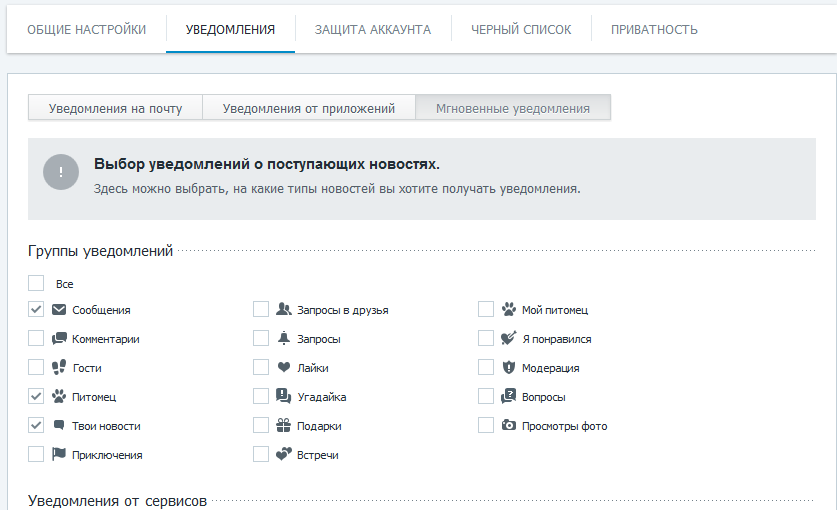Open Уведомления от приложений sub-tab
This screenshot has height=510, width=837.
[x=309, y=108]
